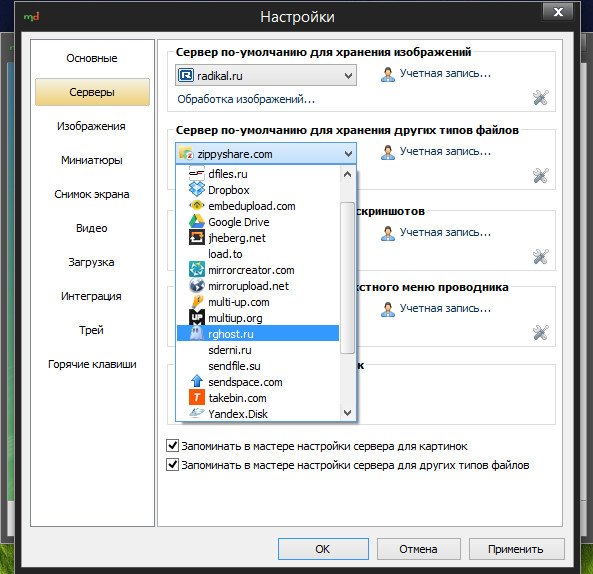
Task: Click wrench icon for file server settings
Action: [540, 175]
